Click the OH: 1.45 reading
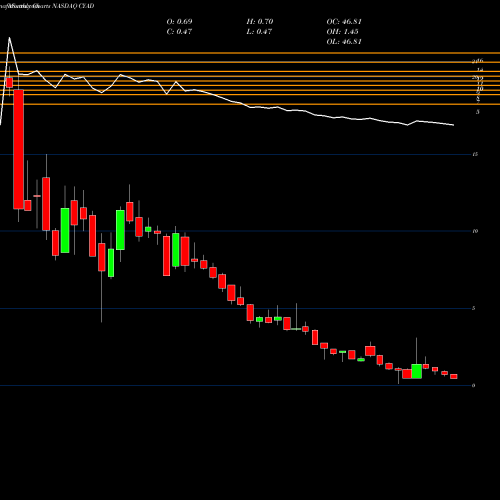This screenshot has width=500, height=500. click(342, 32)
